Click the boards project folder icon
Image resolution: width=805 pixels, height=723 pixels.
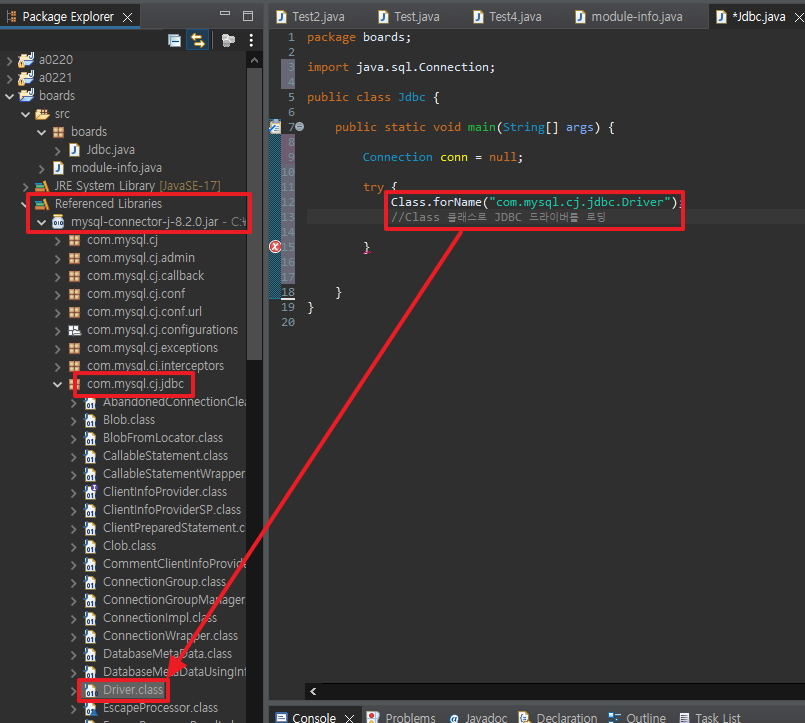26,96
